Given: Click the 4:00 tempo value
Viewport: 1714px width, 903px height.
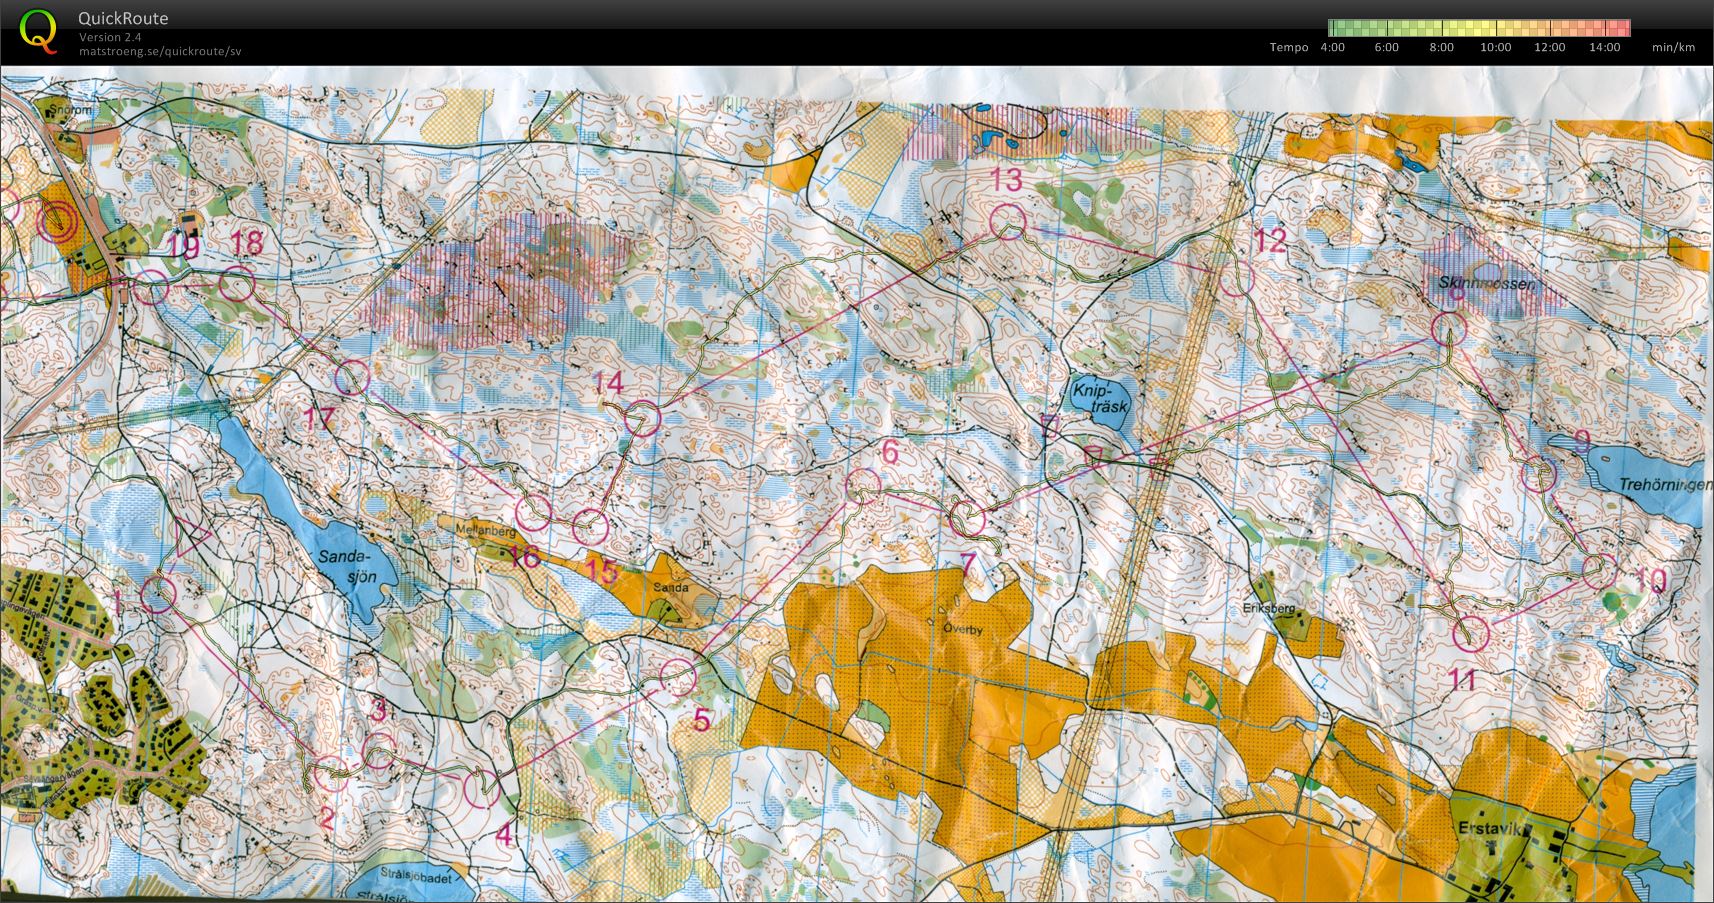Looking at the screenshot, I should (1332, 47).
